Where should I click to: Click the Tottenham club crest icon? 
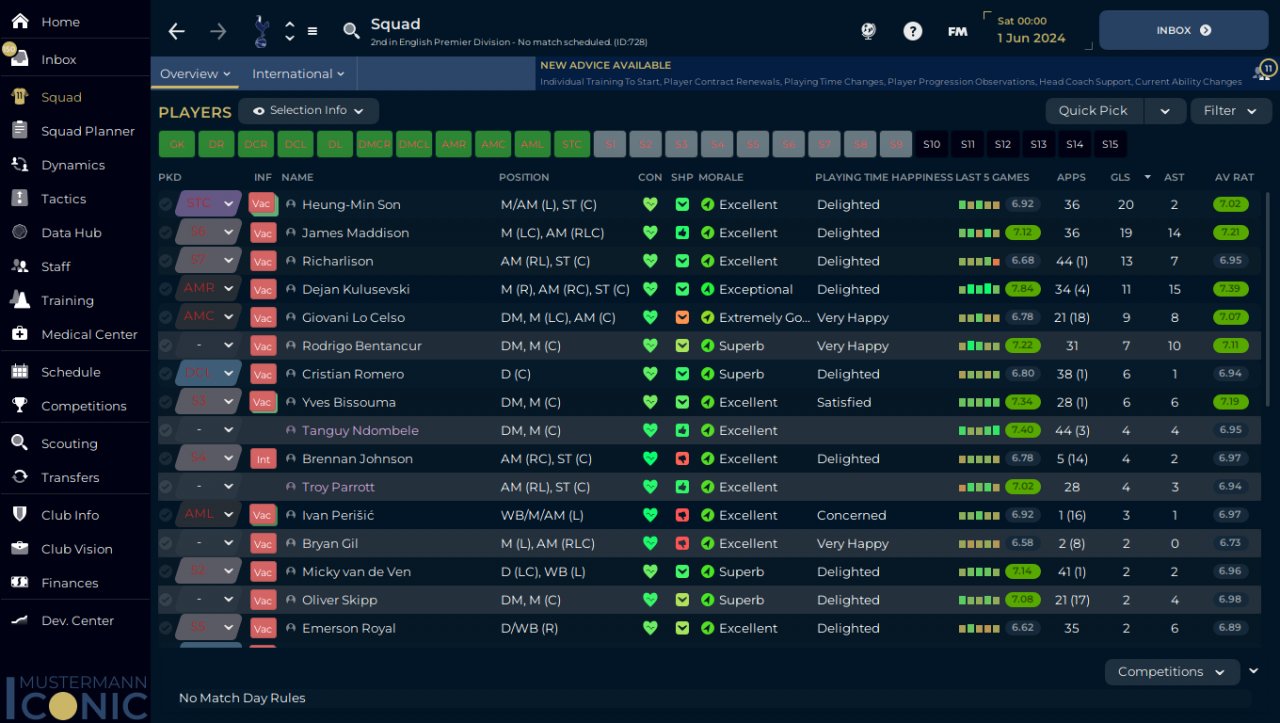[261, 31]
